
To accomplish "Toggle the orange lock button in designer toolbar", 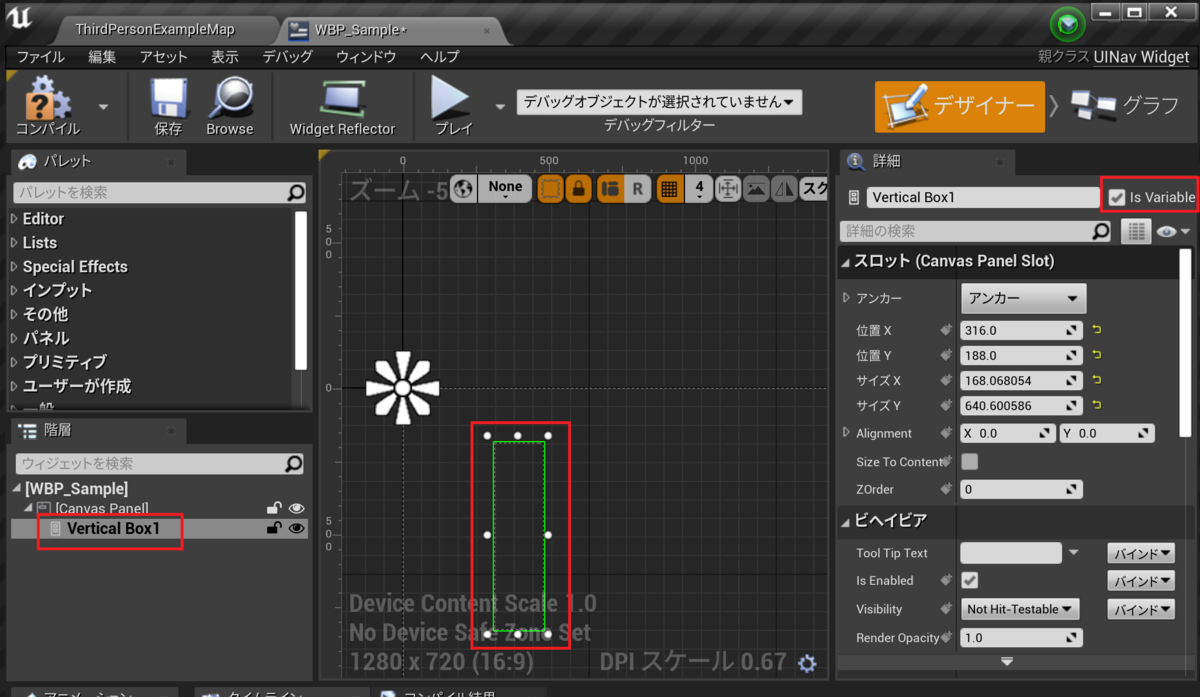I will (578, 188).
